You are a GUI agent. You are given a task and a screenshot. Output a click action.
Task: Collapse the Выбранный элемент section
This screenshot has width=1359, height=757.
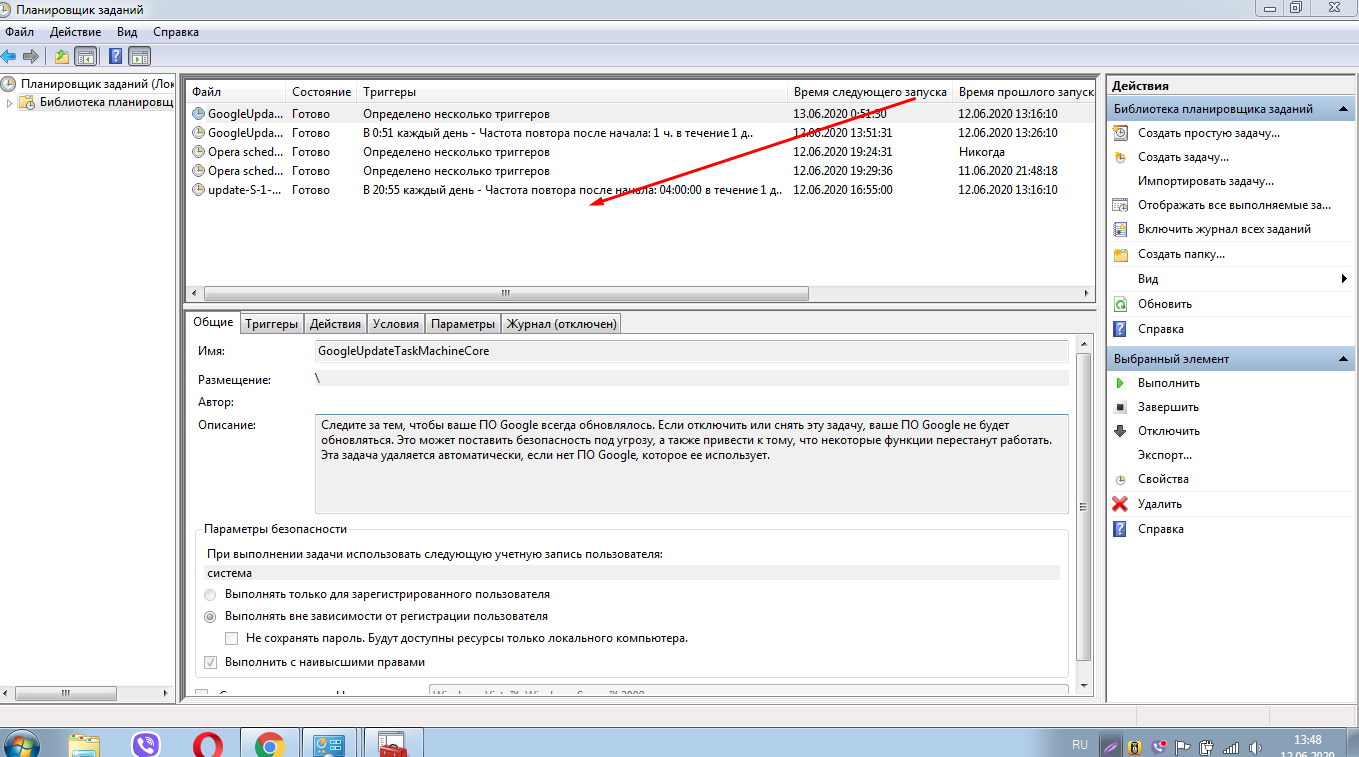click(1344, 359)
